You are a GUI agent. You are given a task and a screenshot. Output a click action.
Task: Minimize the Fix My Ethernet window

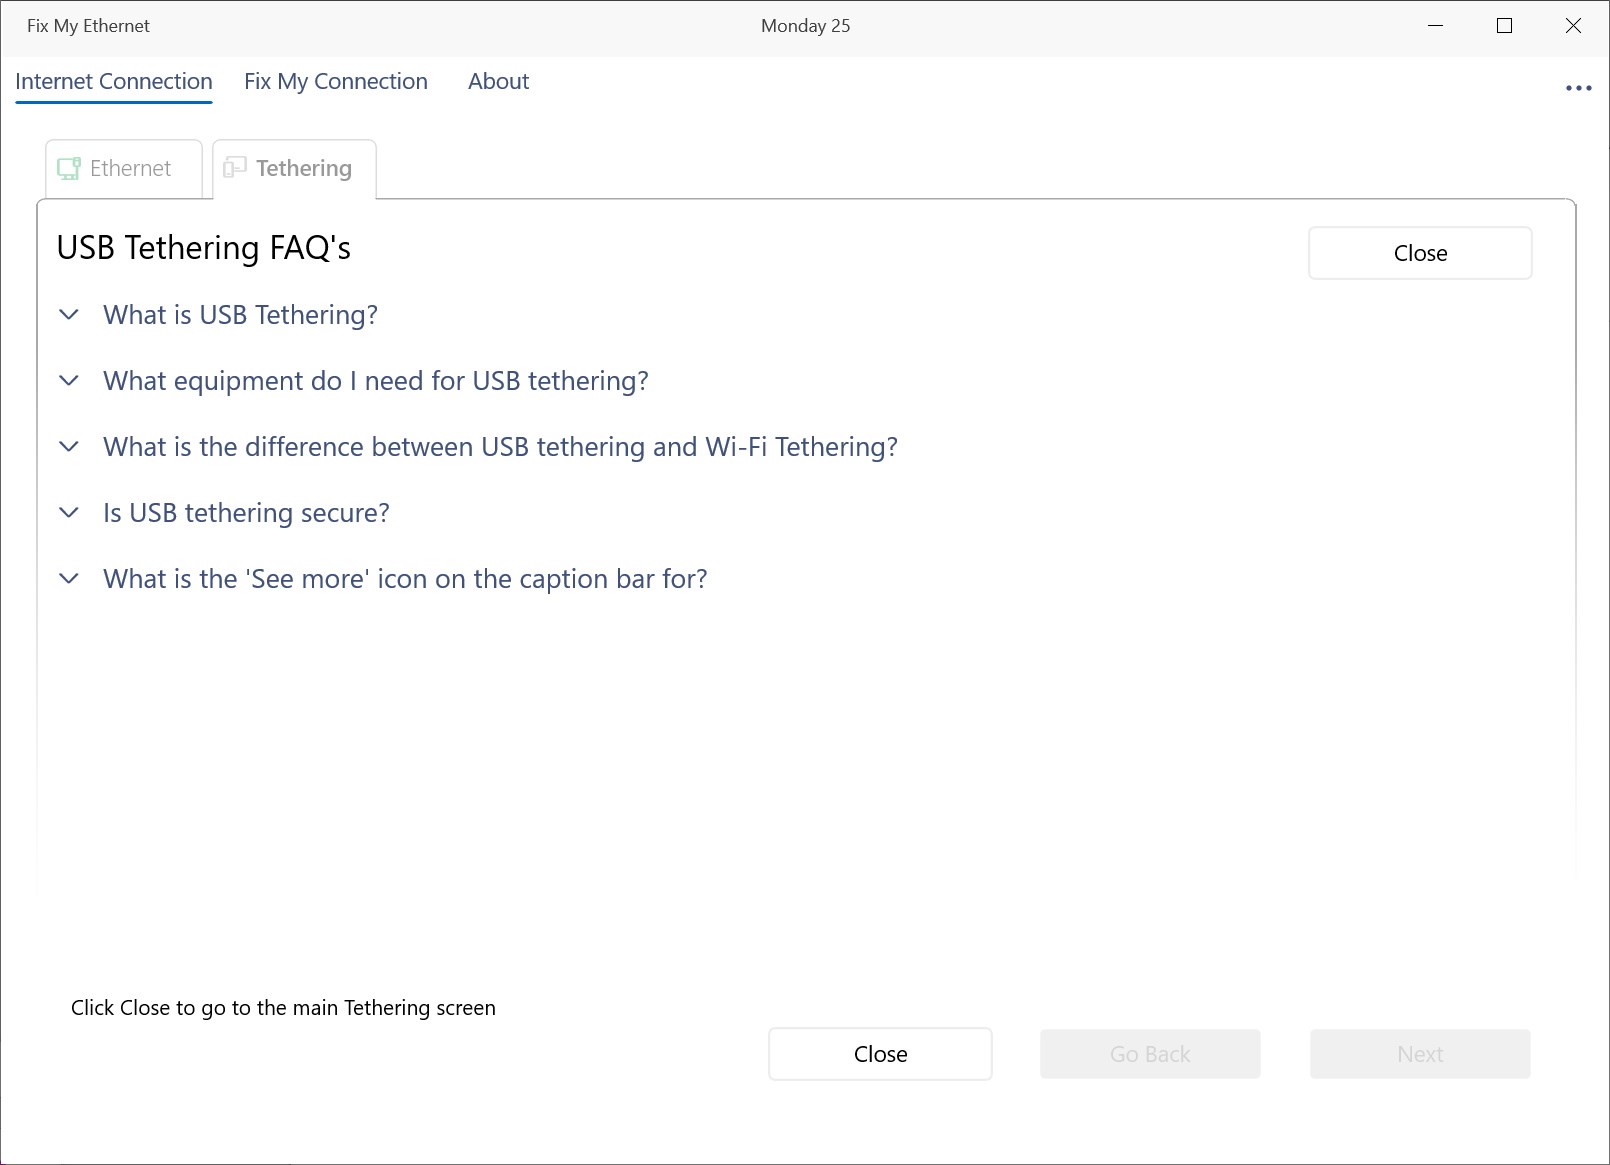[1436, 26]
